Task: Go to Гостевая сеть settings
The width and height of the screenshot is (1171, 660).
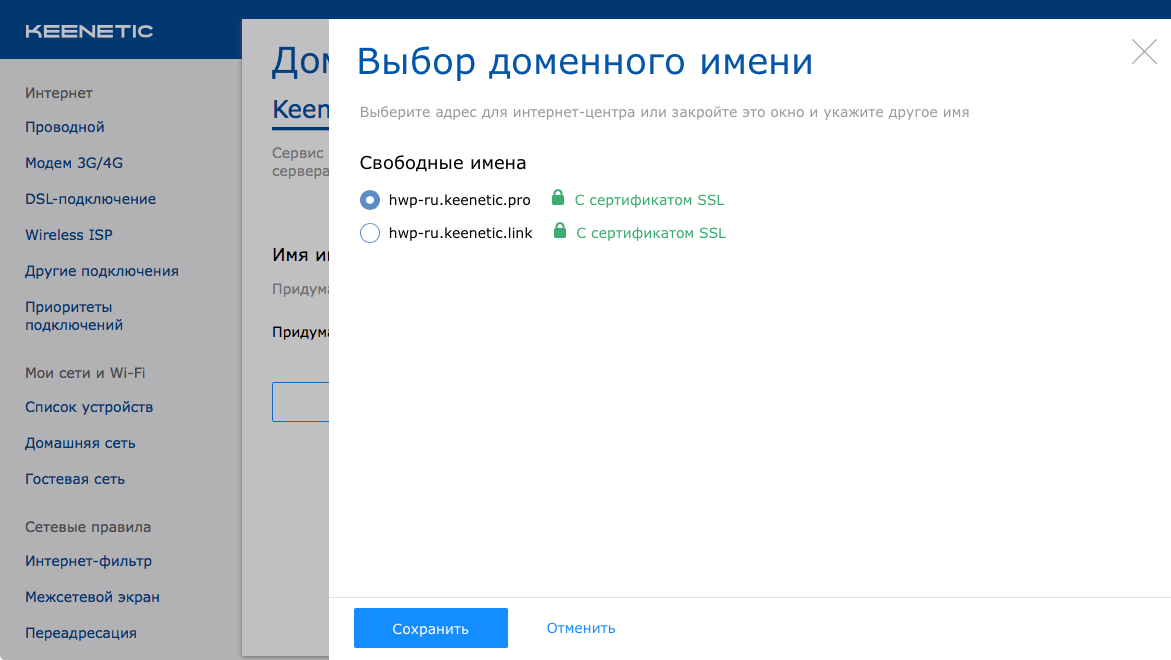Action: pos(75,479)
